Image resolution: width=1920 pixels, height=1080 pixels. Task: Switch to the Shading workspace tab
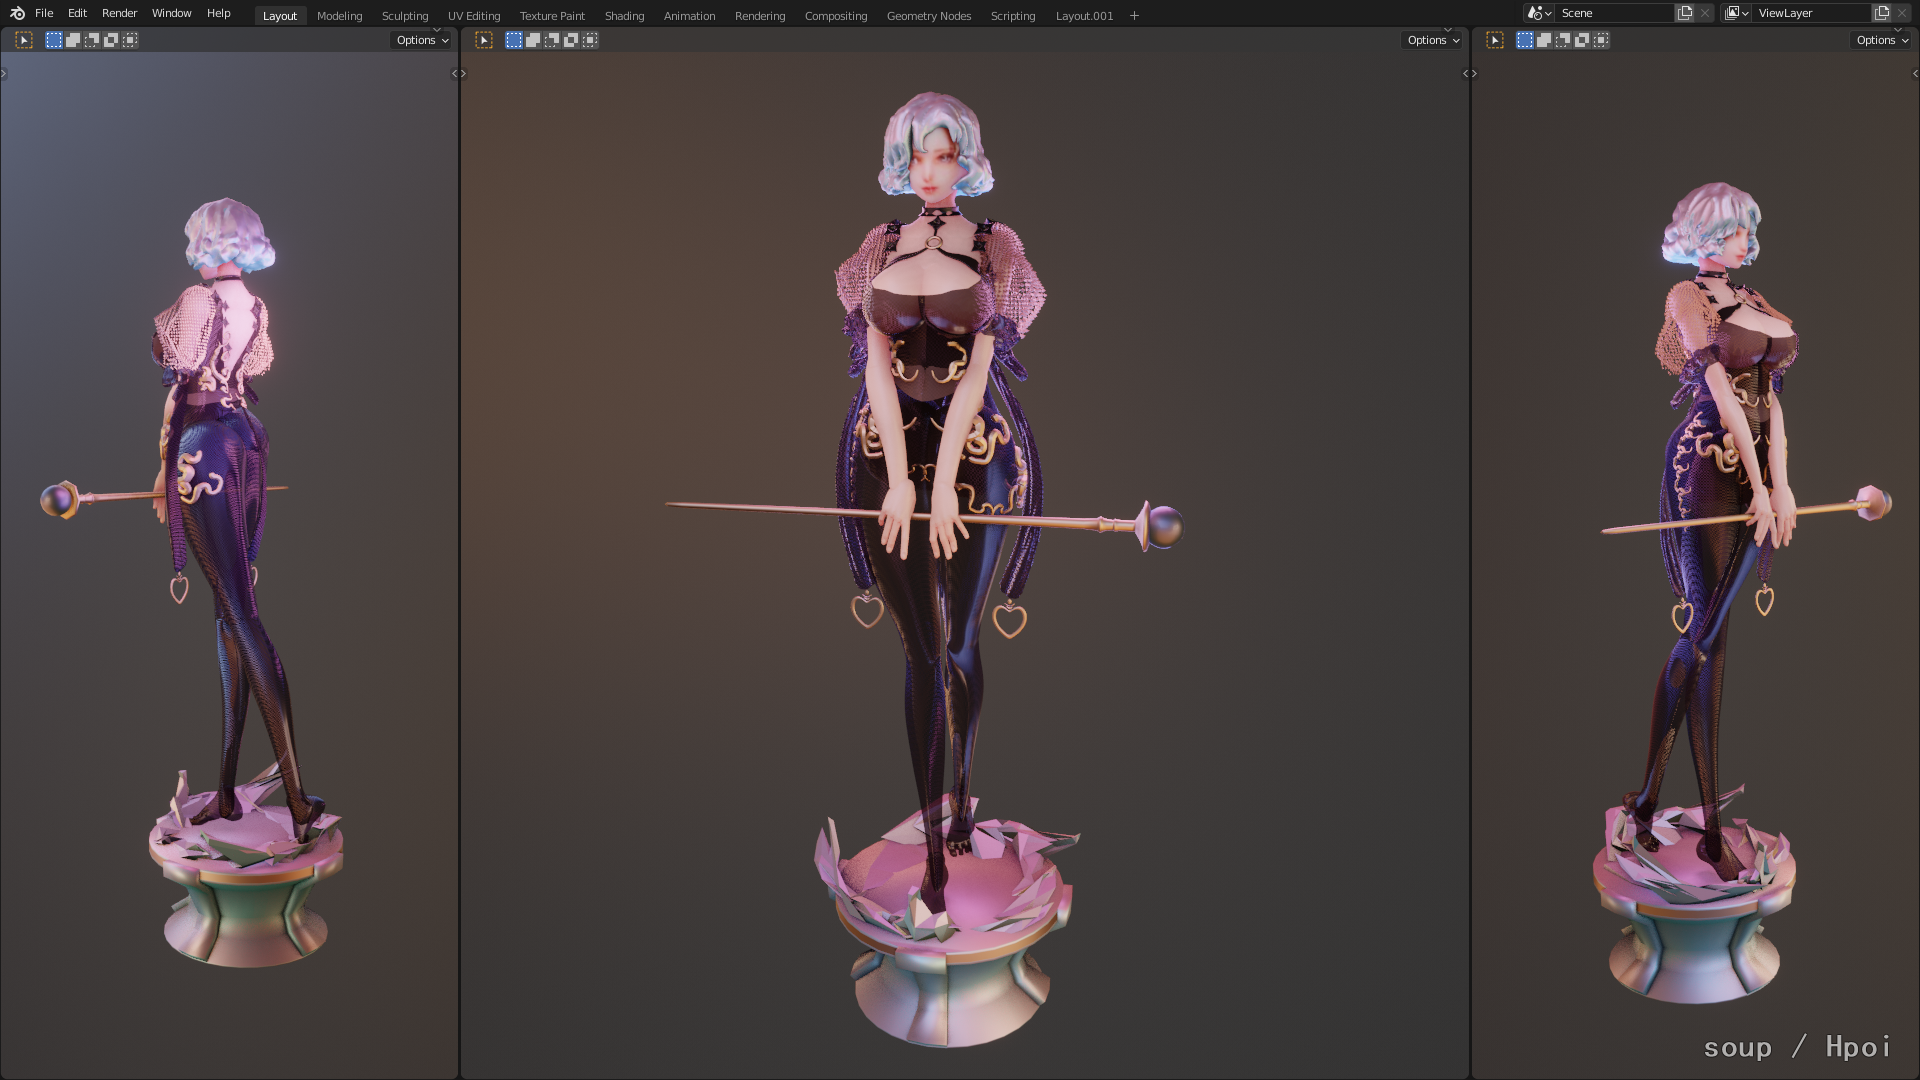(624, 15)
